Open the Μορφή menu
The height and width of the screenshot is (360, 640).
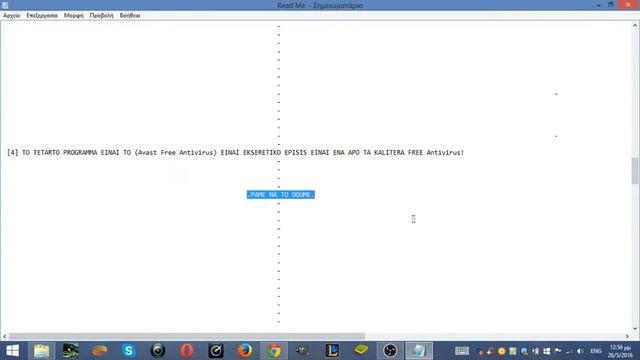(x=73, y=16)
